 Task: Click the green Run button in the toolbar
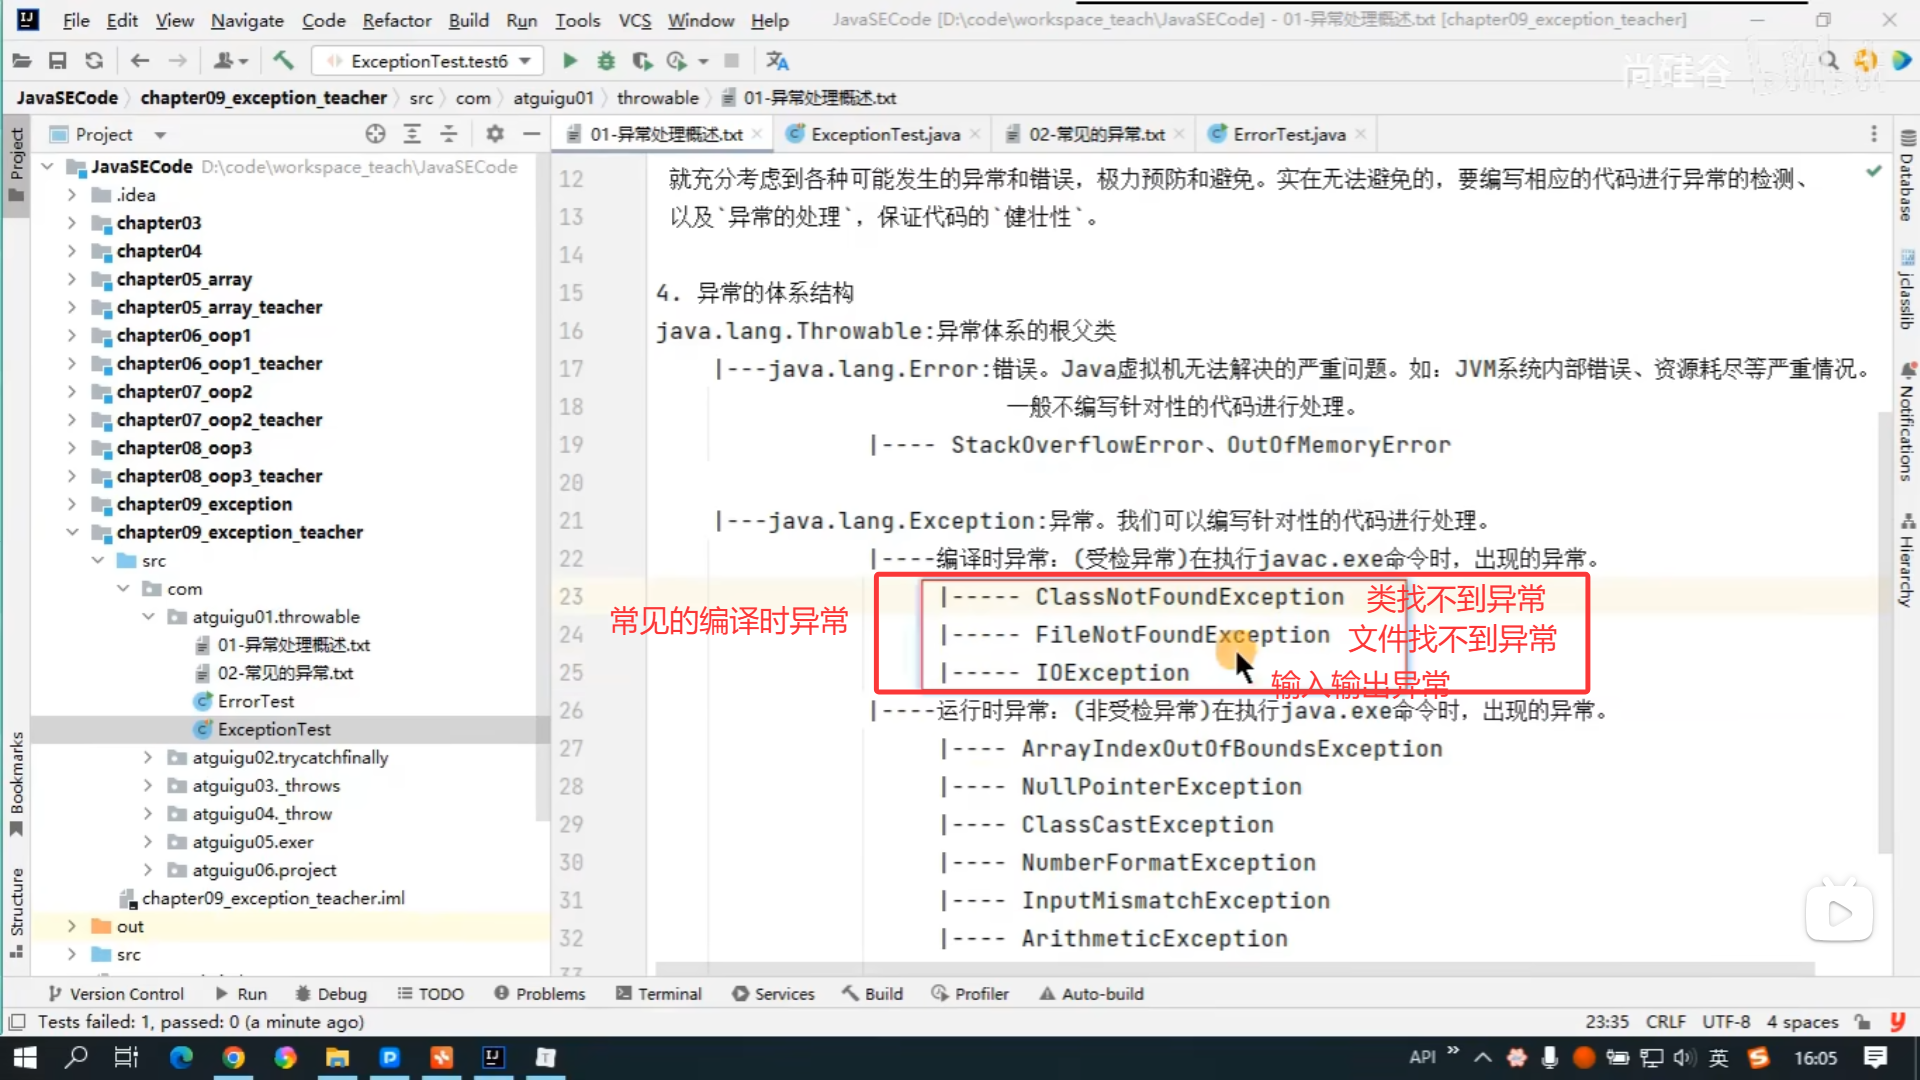[x=569, y=61]
